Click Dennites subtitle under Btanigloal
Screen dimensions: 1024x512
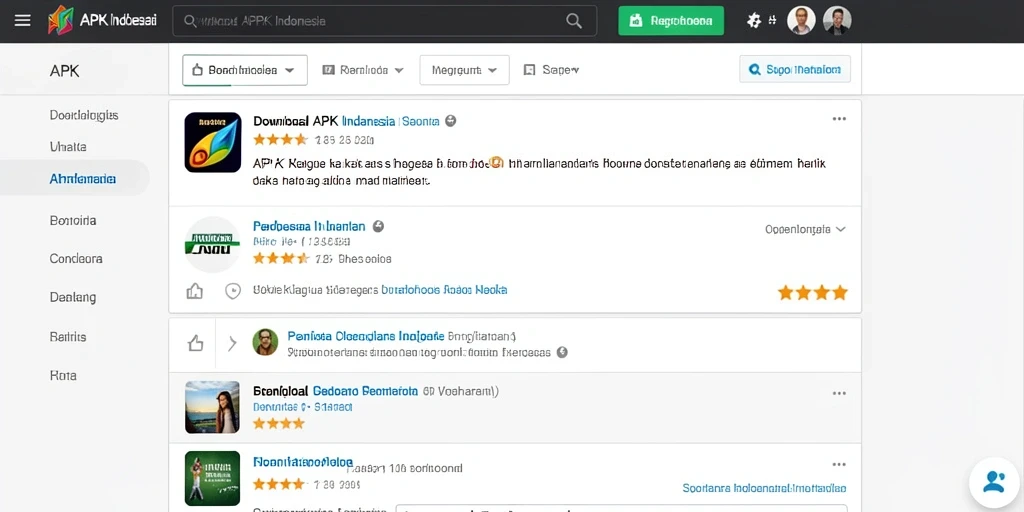point(303,406)
